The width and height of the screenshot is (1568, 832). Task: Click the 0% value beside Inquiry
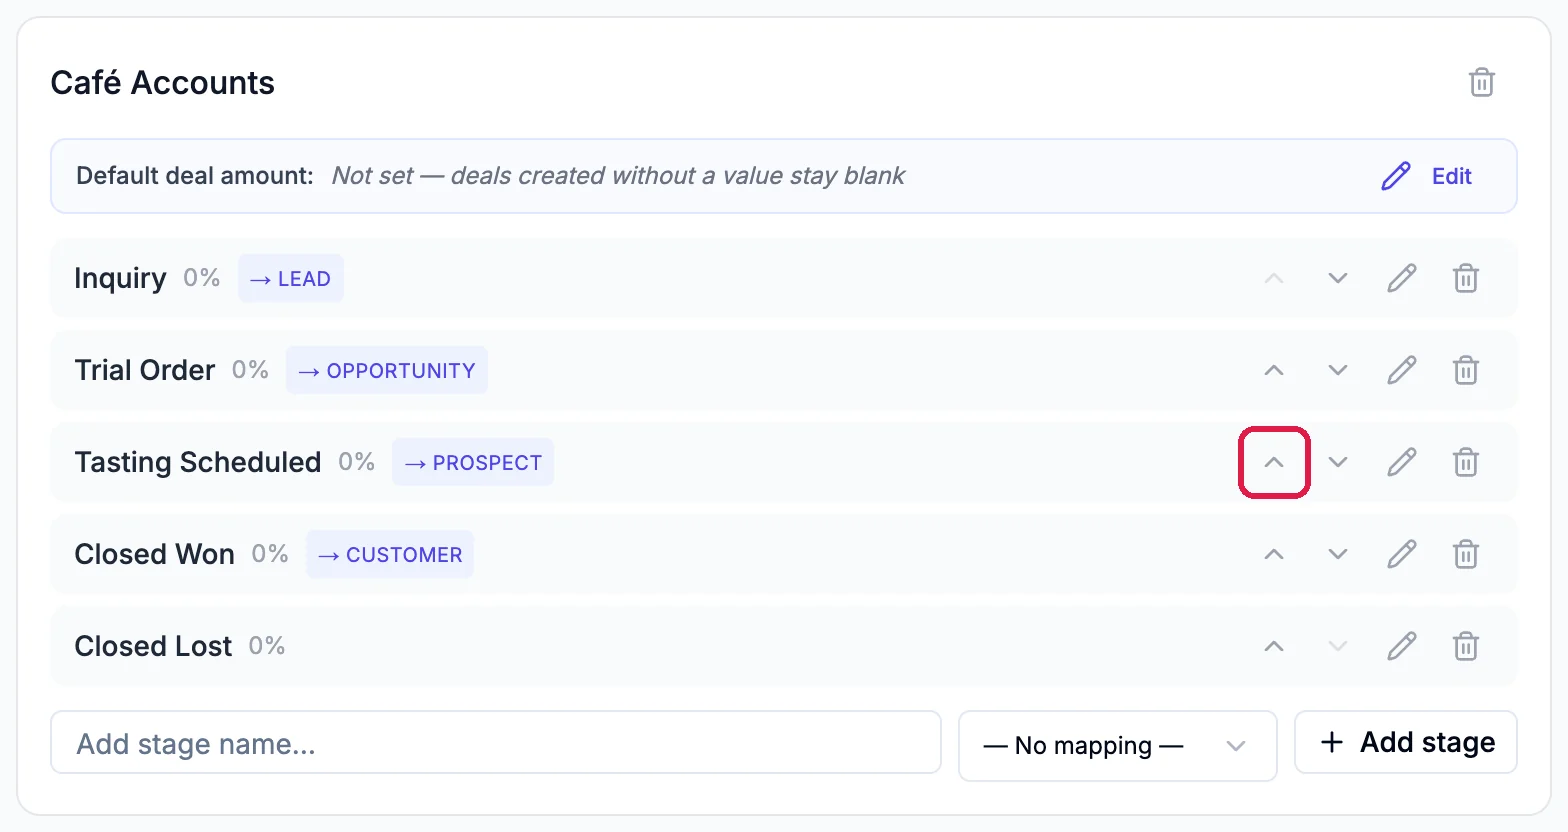point(202,278)
